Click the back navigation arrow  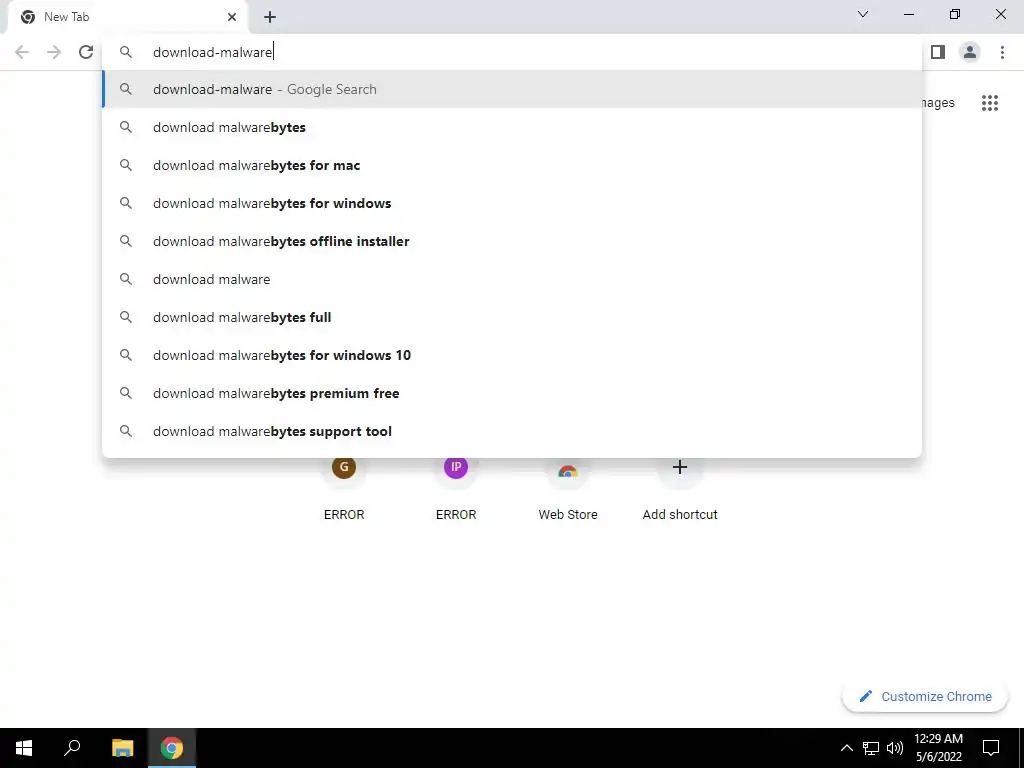pos(22,52)
